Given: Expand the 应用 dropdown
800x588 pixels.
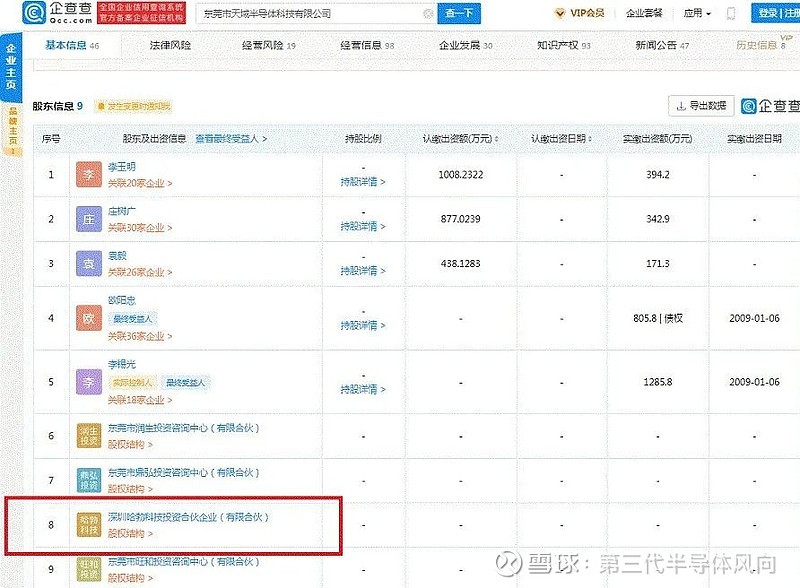Looking at the screenshot, I should [x=697, y=13].
